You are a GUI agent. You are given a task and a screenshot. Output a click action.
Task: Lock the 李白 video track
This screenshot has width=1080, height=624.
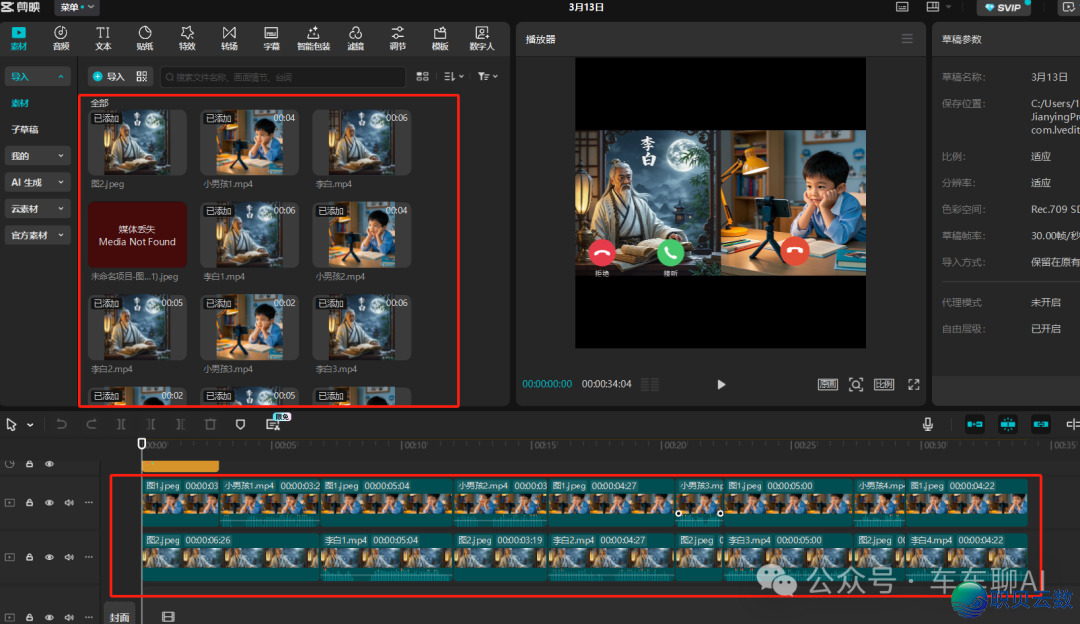click(29, 557)
